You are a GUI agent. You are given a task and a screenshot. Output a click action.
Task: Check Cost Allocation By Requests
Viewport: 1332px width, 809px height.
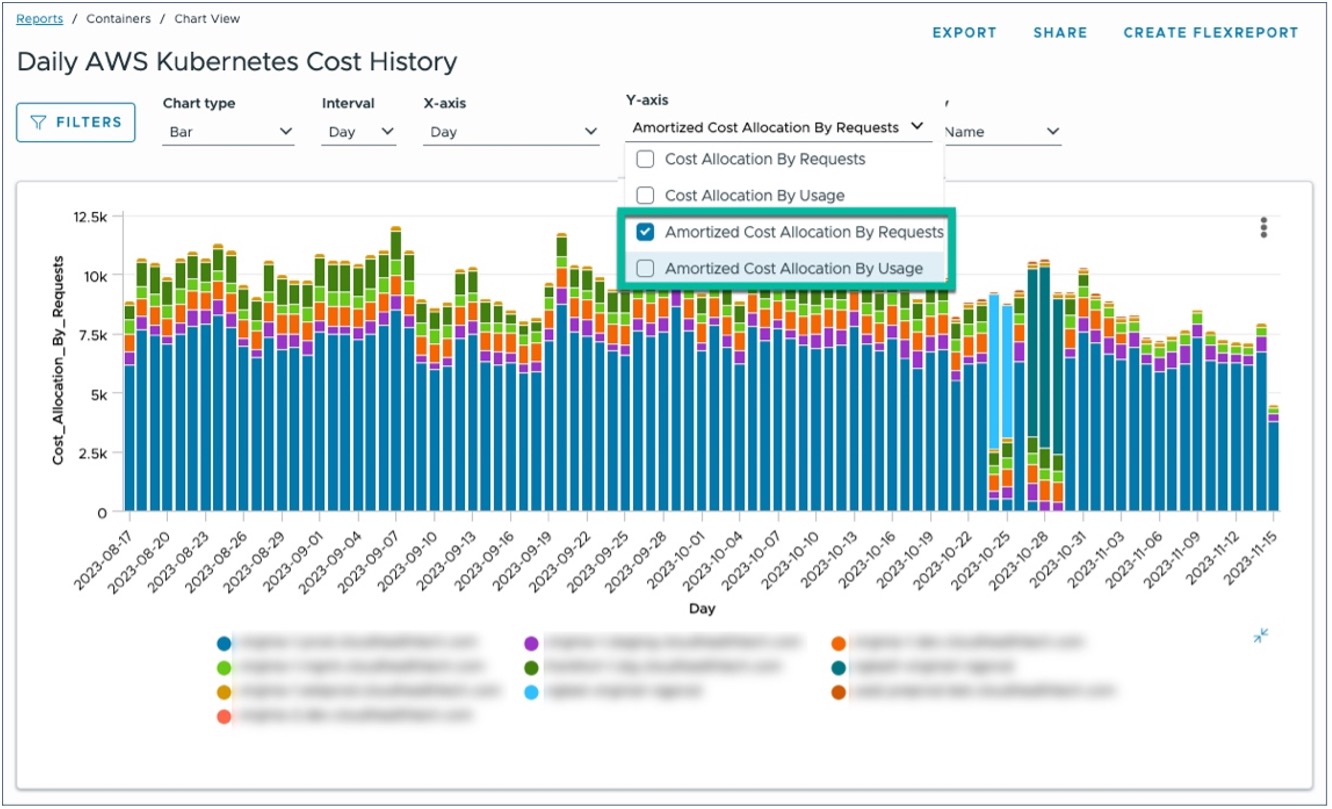[645, 159]
